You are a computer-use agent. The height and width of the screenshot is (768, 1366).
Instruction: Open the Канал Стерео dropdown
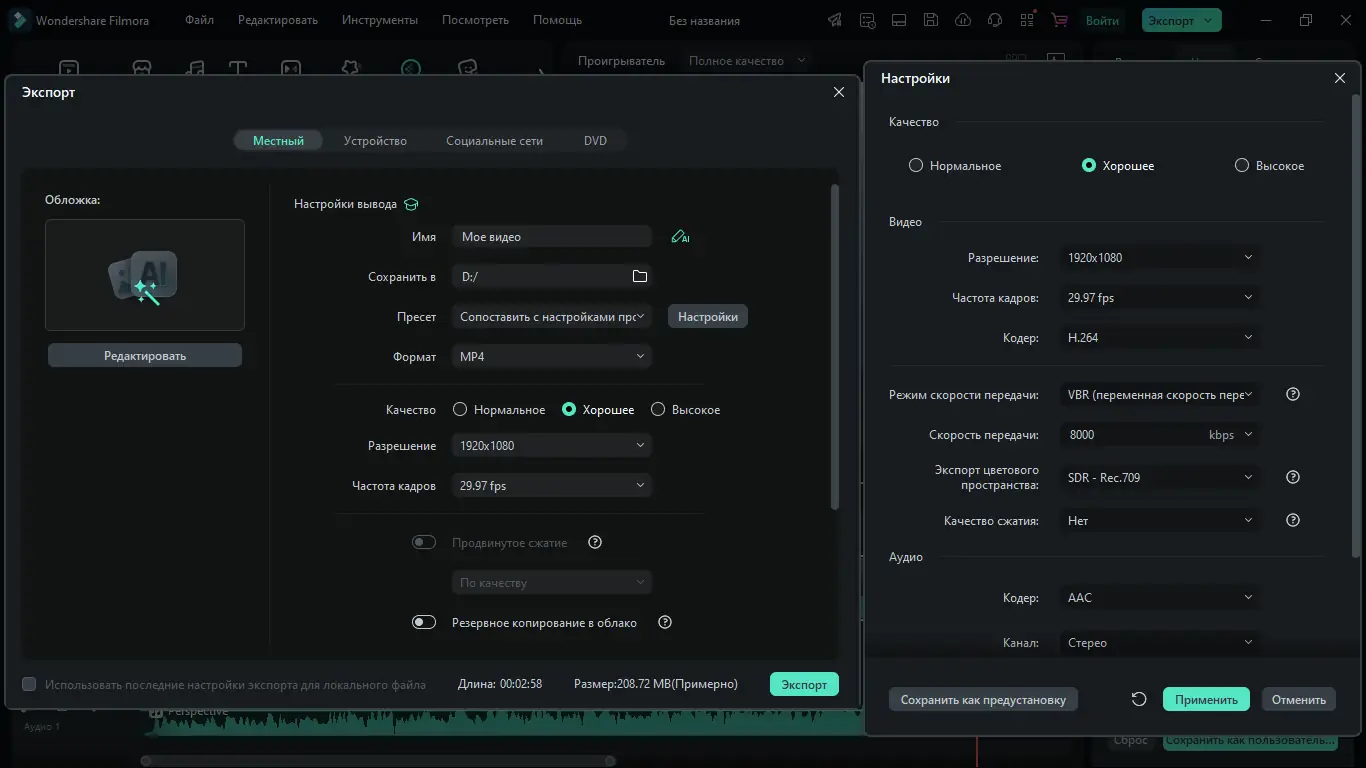click(x=1159, y=642)
